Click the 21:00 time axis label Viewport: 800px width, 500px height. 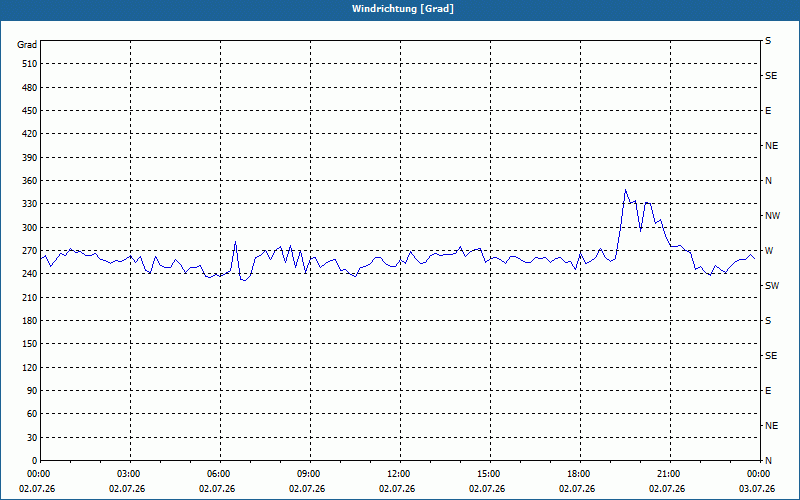click(668, 474)
